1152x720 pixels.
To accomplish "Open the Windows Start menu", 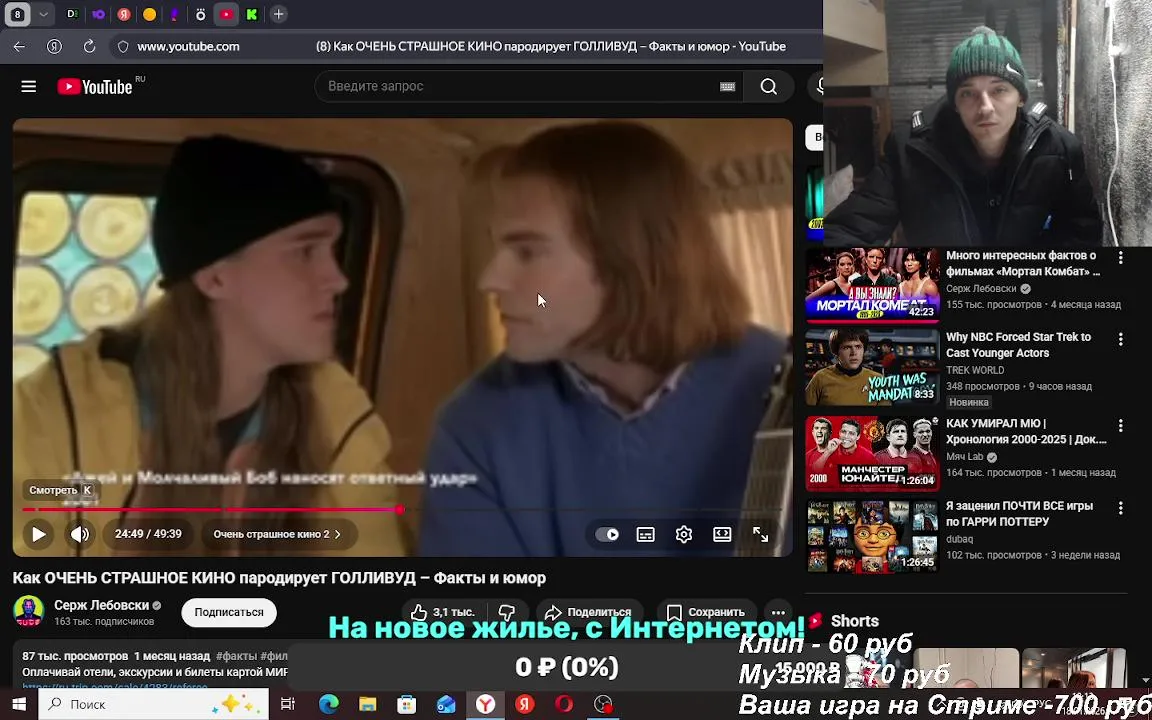I will tap(18, 705).
